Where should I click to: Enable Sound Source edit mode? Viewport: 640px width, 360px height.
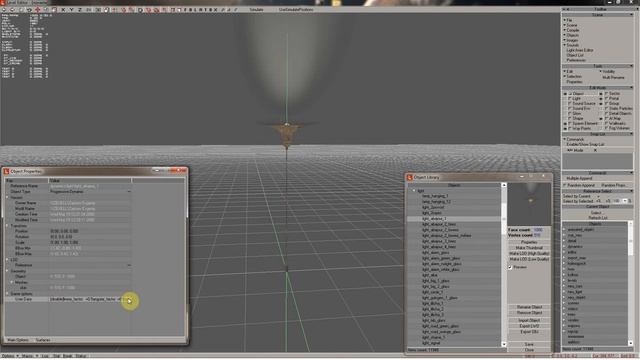pyautogui.click(x=582, y=104)
